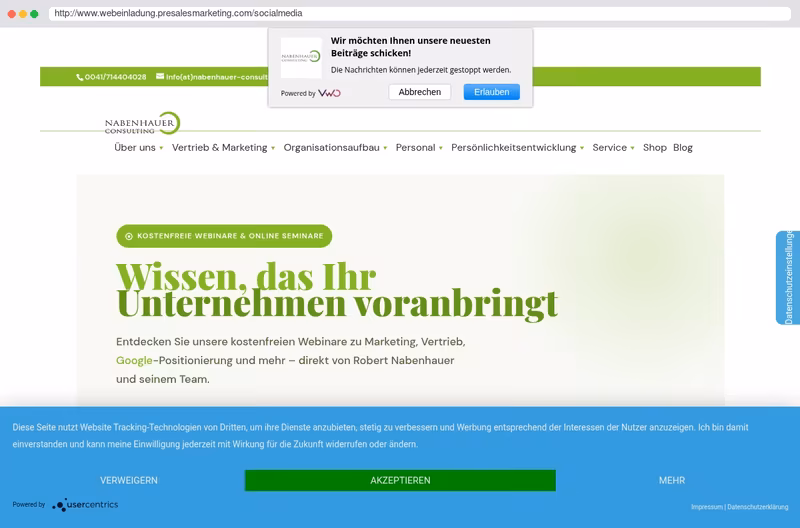This screenshot has width=800, height=528.
Task: Expand the Organisationsaufbau dropdown arrow
Action: coord(385,148)
